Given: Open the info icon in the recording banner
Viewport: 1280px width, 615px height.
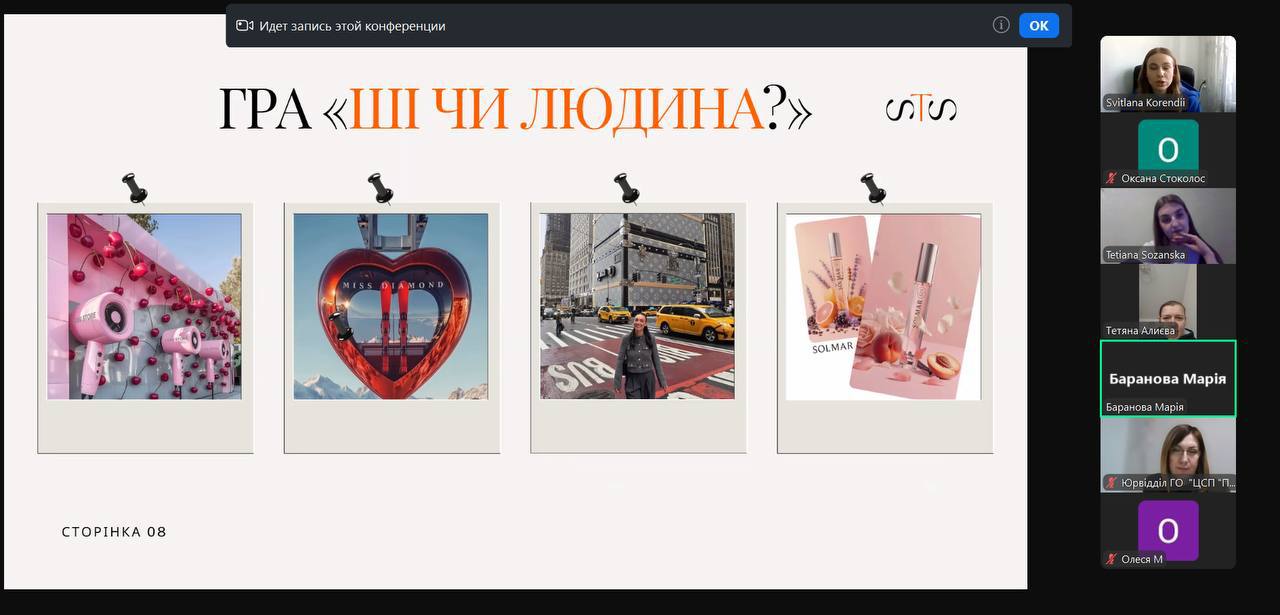Looking at the screenshot, I should pos(1001,25).
